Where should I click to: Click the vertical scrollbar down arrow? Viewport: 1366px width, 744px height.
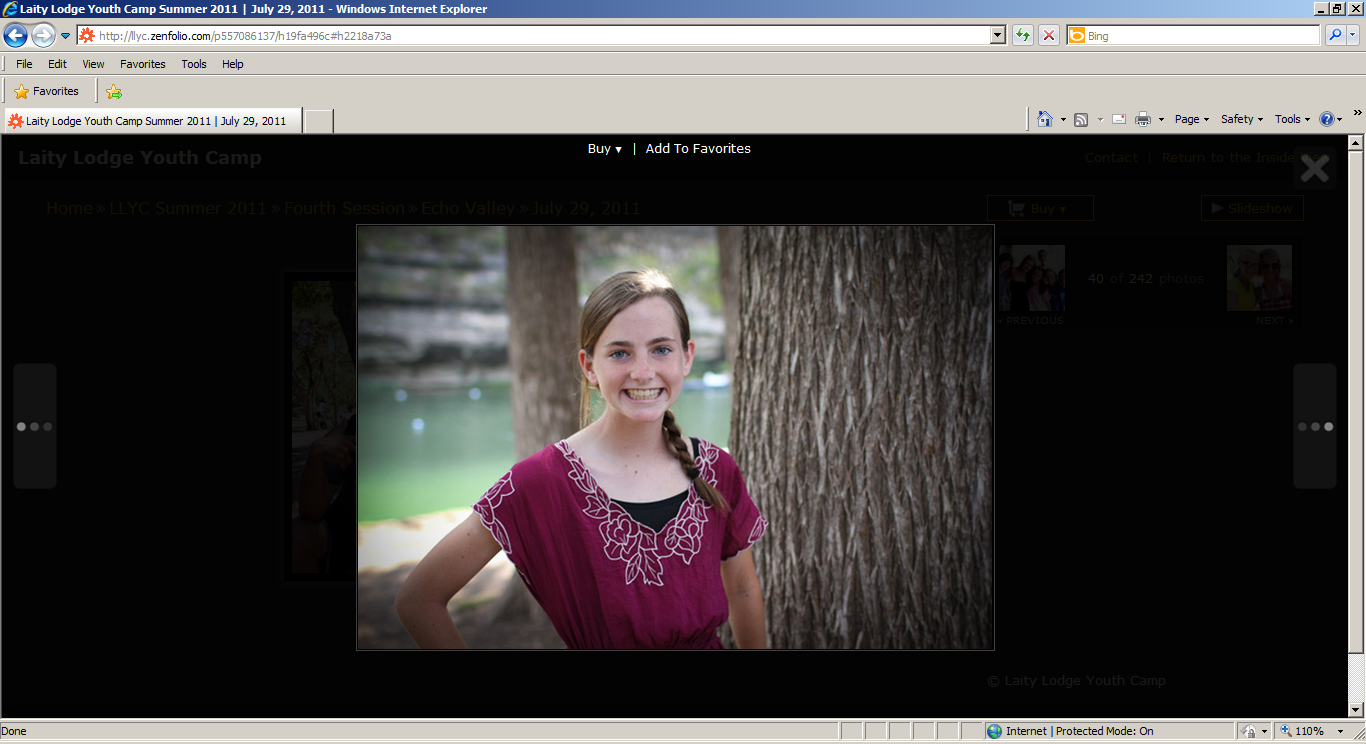click(1356, 710)
